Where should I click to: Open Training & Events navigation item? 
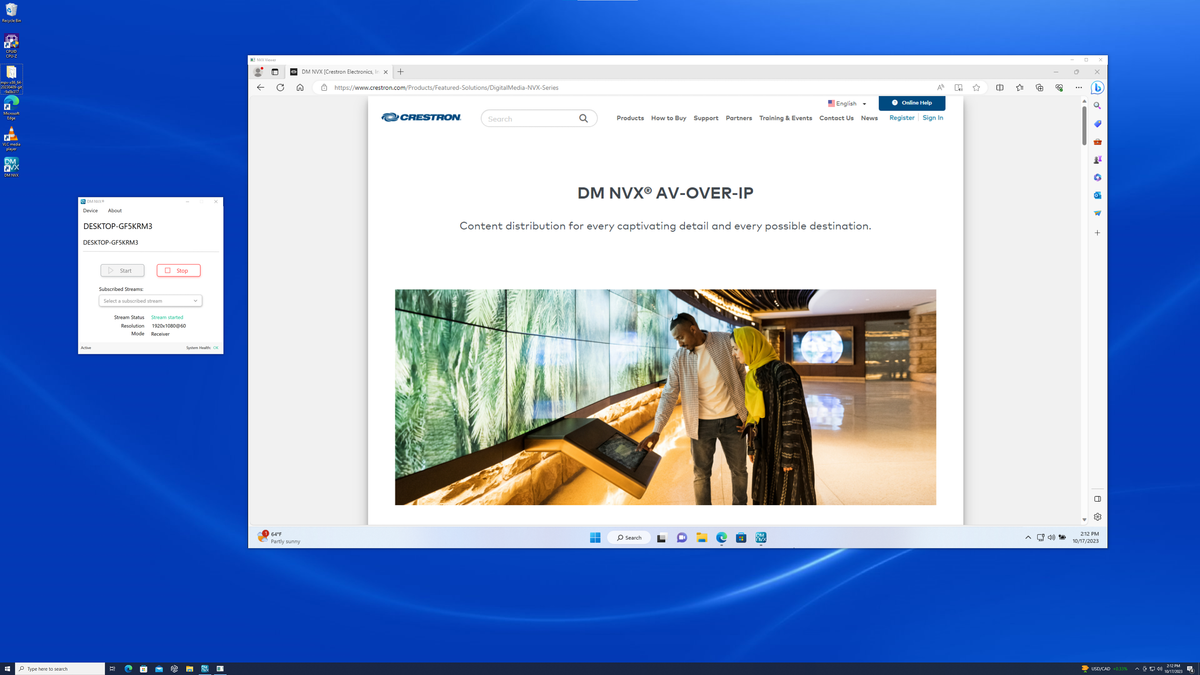pos(786,118)
